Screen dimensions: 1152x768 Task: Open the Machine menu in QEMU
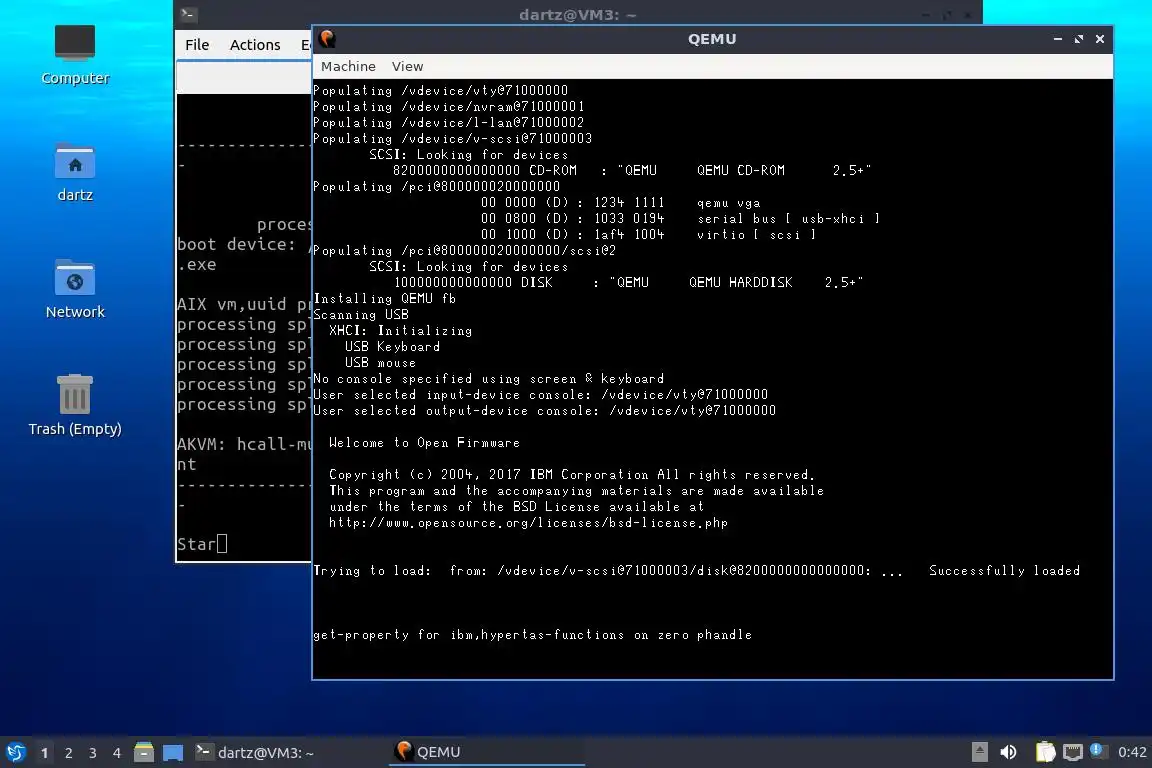pos(348,66)
